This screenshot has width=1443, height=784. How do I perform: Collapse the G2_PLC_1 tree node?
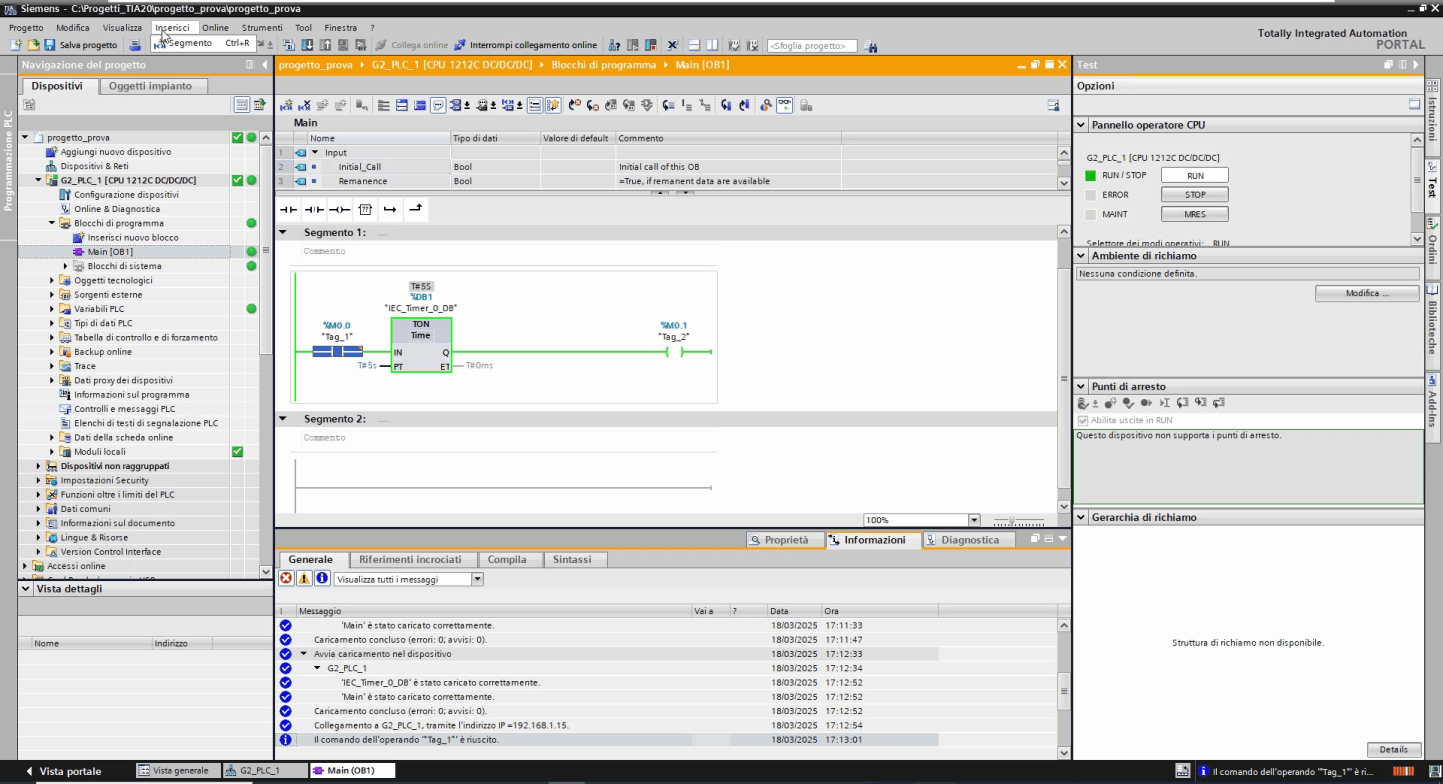coord(39,180)
